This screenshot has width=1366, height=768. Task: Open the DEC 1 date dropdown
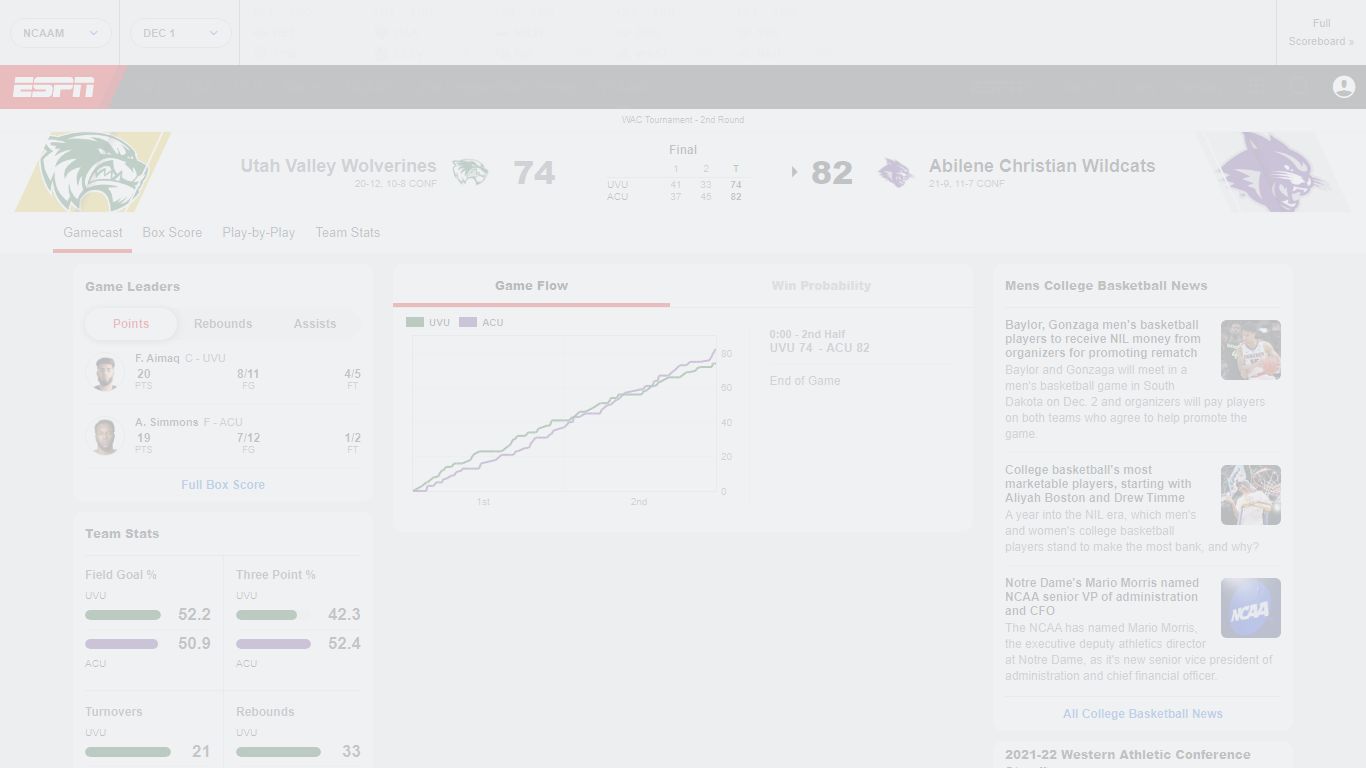[x=181, y=33]
